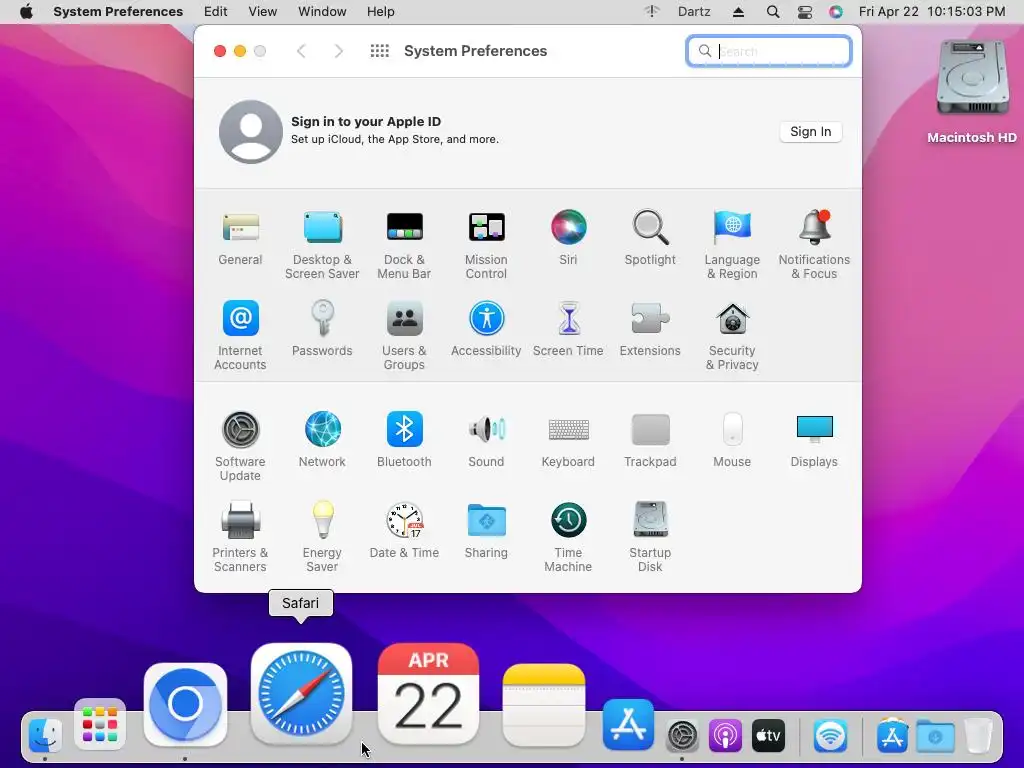1024x768 pixels.
Task: Open Mouse preferences pane
Action: (x=732, y=440)
